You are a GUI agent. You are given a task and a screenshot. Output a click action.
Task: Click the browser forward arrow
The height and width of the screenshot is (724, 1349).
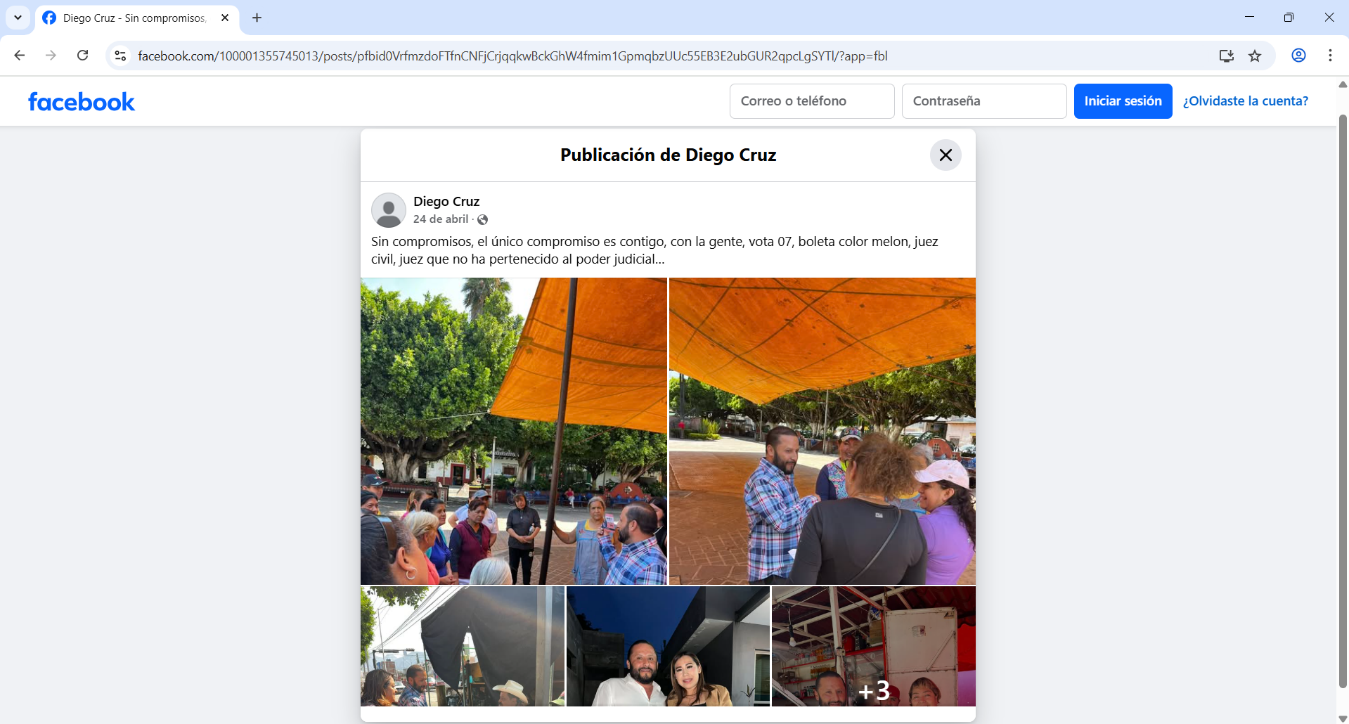point(51,56)
